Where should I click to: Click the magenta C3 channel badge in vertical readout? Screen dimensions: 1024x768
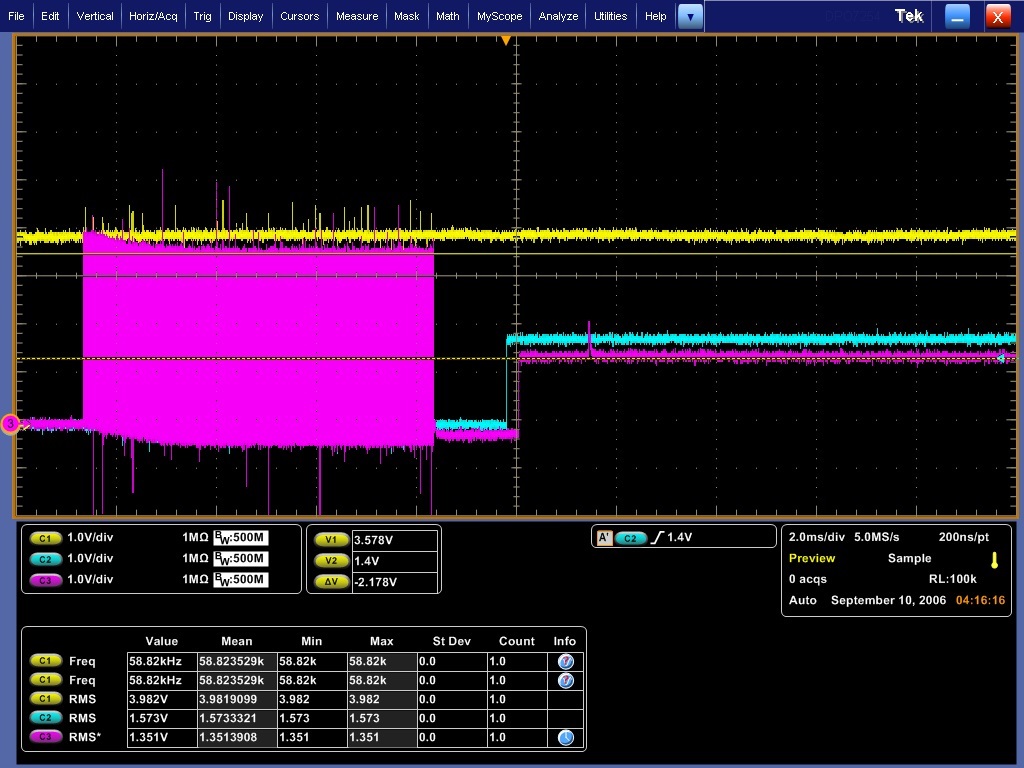pos(47,580)
